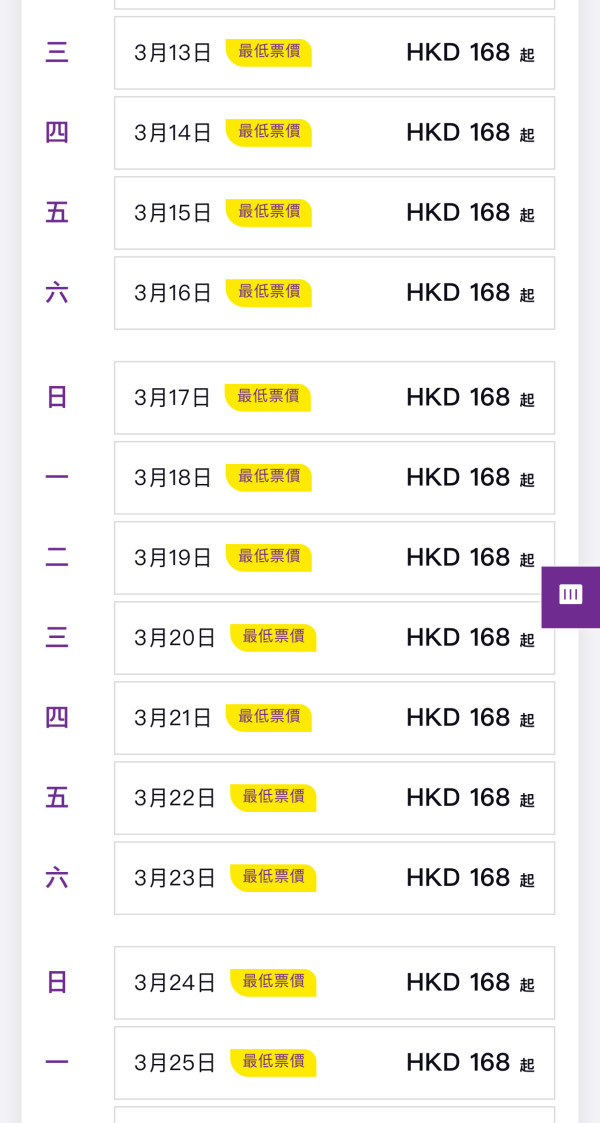
Task: Select the 3月25日 fare row
Action: 334,1063
